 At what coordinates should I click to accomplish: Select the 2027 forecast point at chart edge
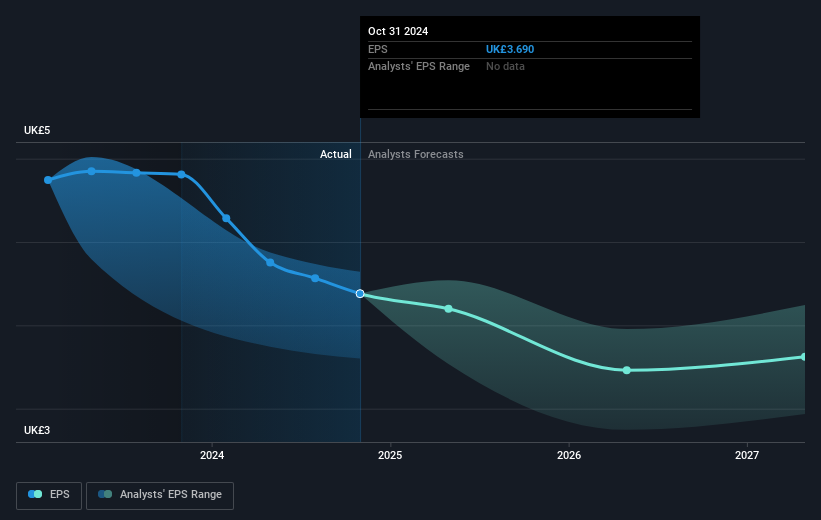pos(803,357)
